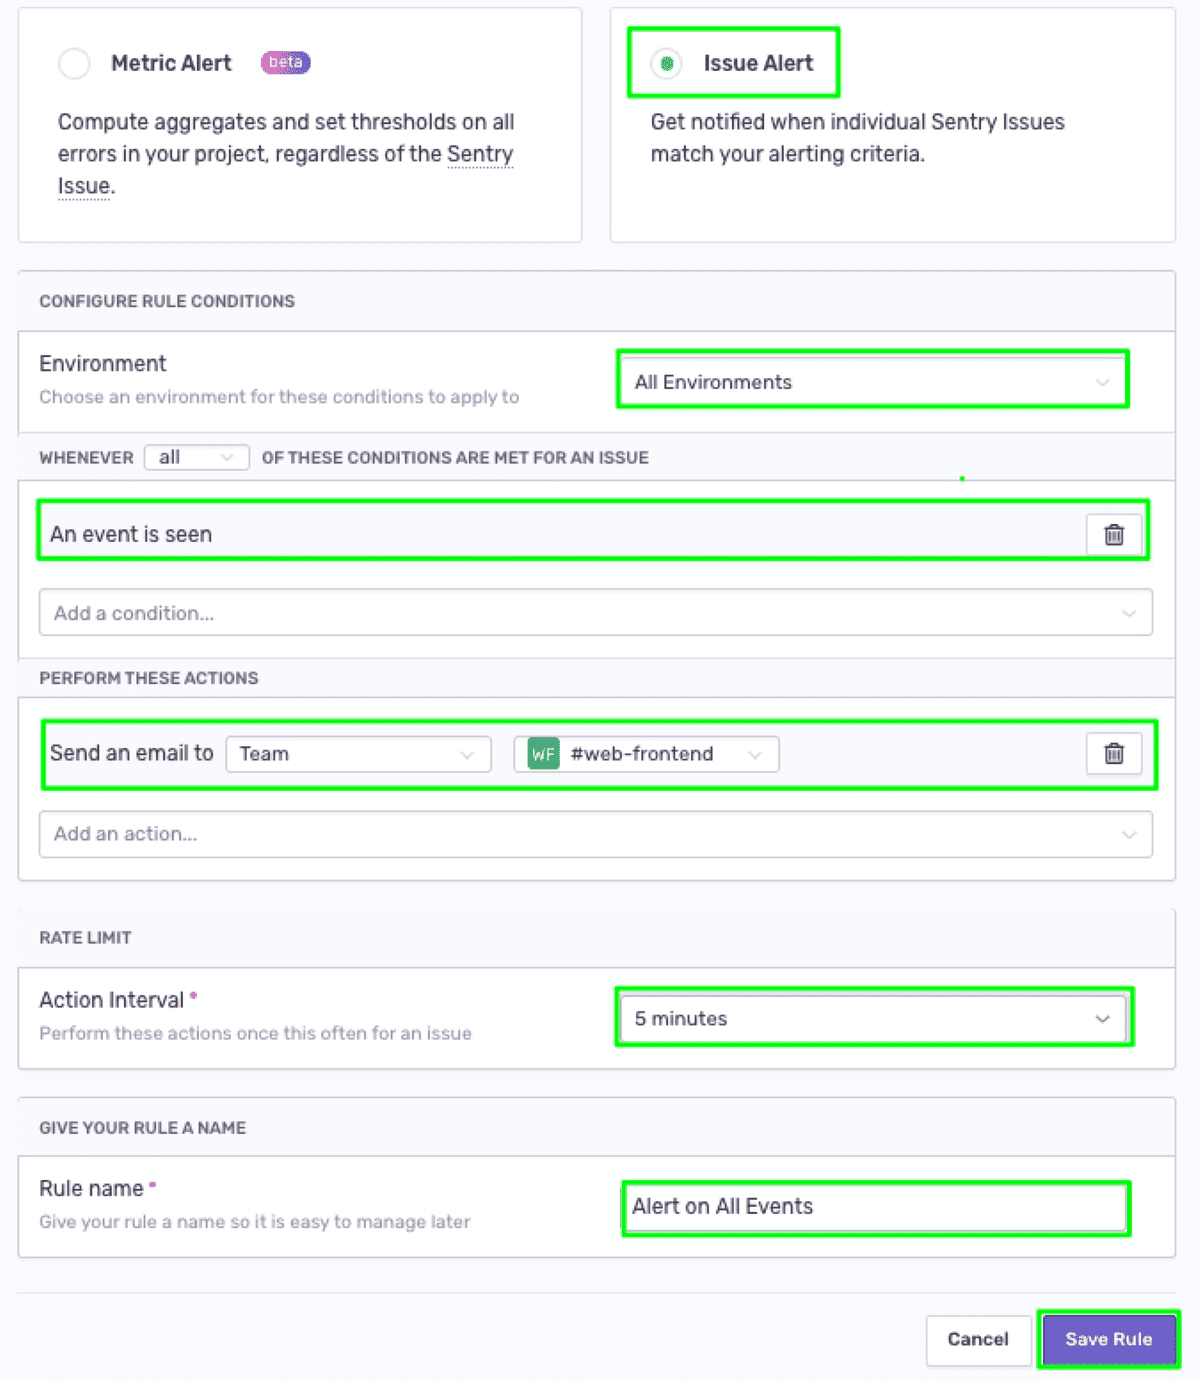Change the "all" conditions match selector
1200x1381 pixels.
196,457
